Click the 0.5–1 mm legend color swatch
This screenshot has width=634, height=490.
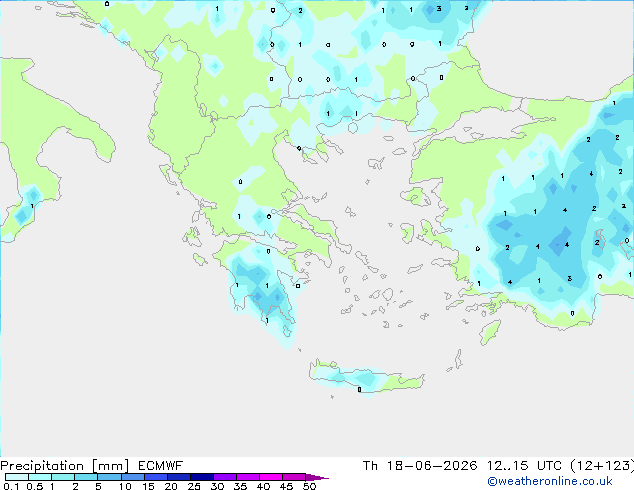tap(40, 477)
